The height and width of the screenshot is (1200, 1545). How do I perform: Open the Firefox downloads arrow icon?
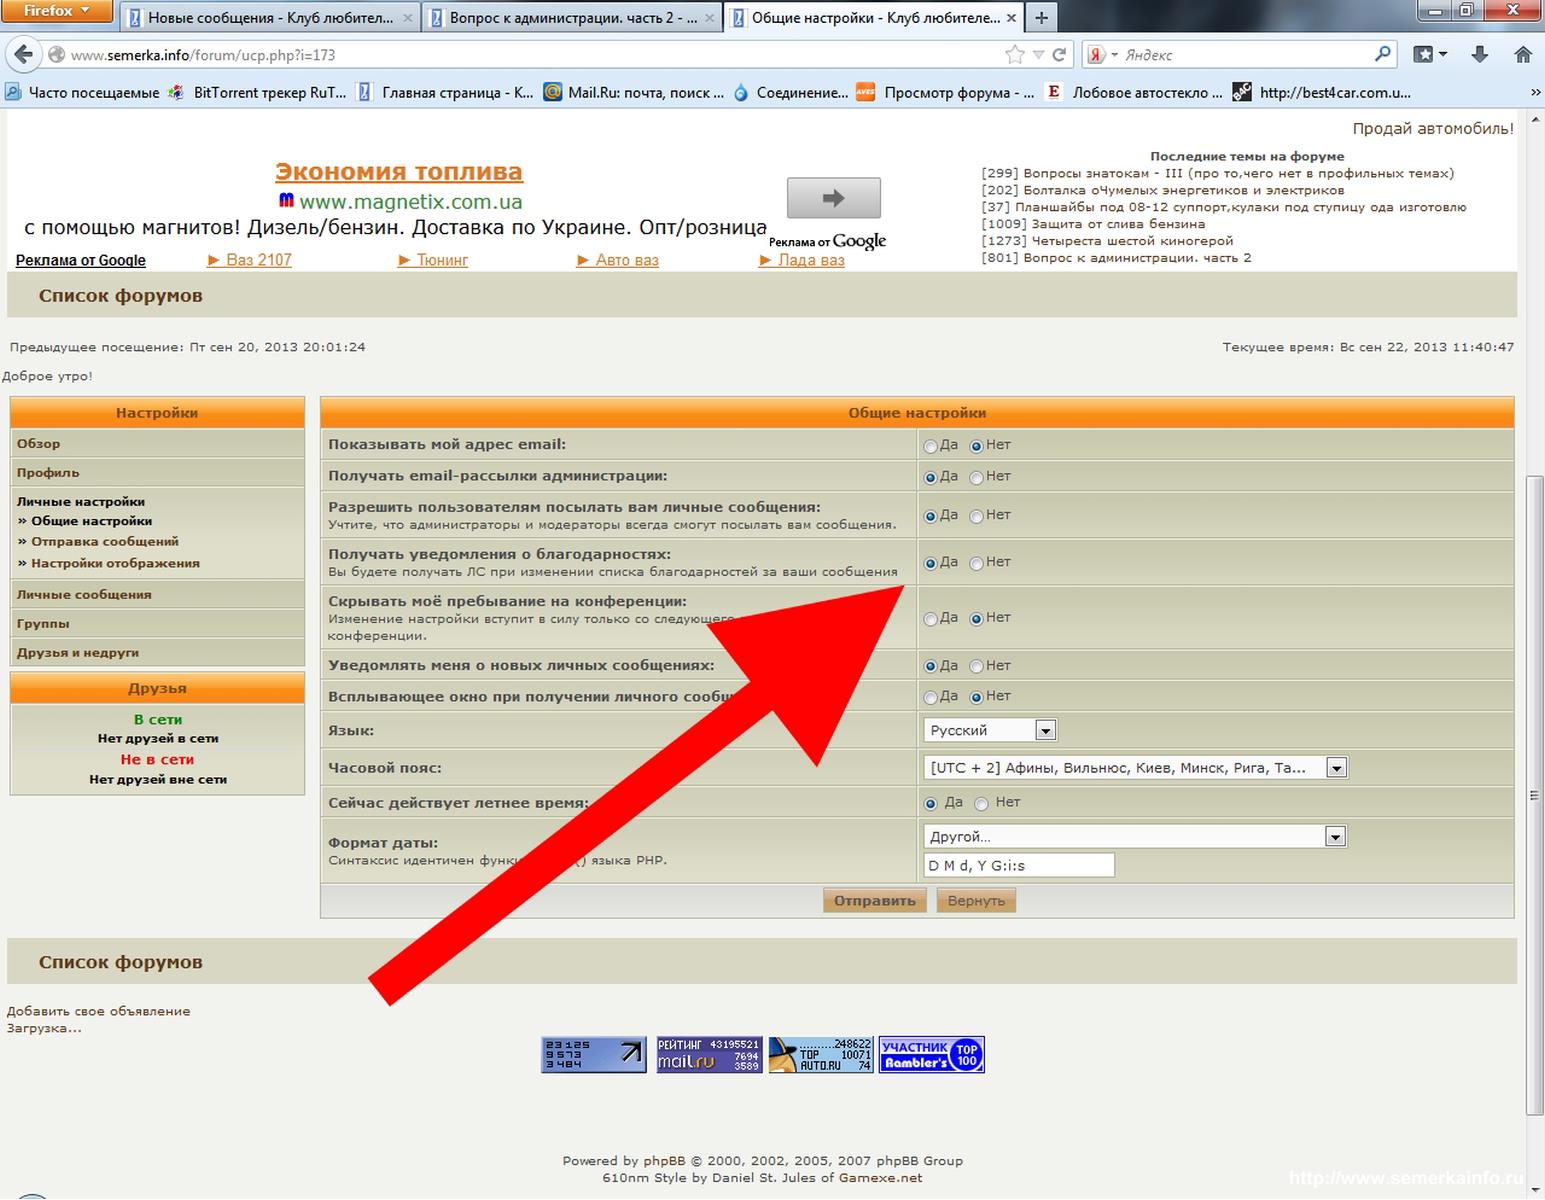pos(1480,55)
